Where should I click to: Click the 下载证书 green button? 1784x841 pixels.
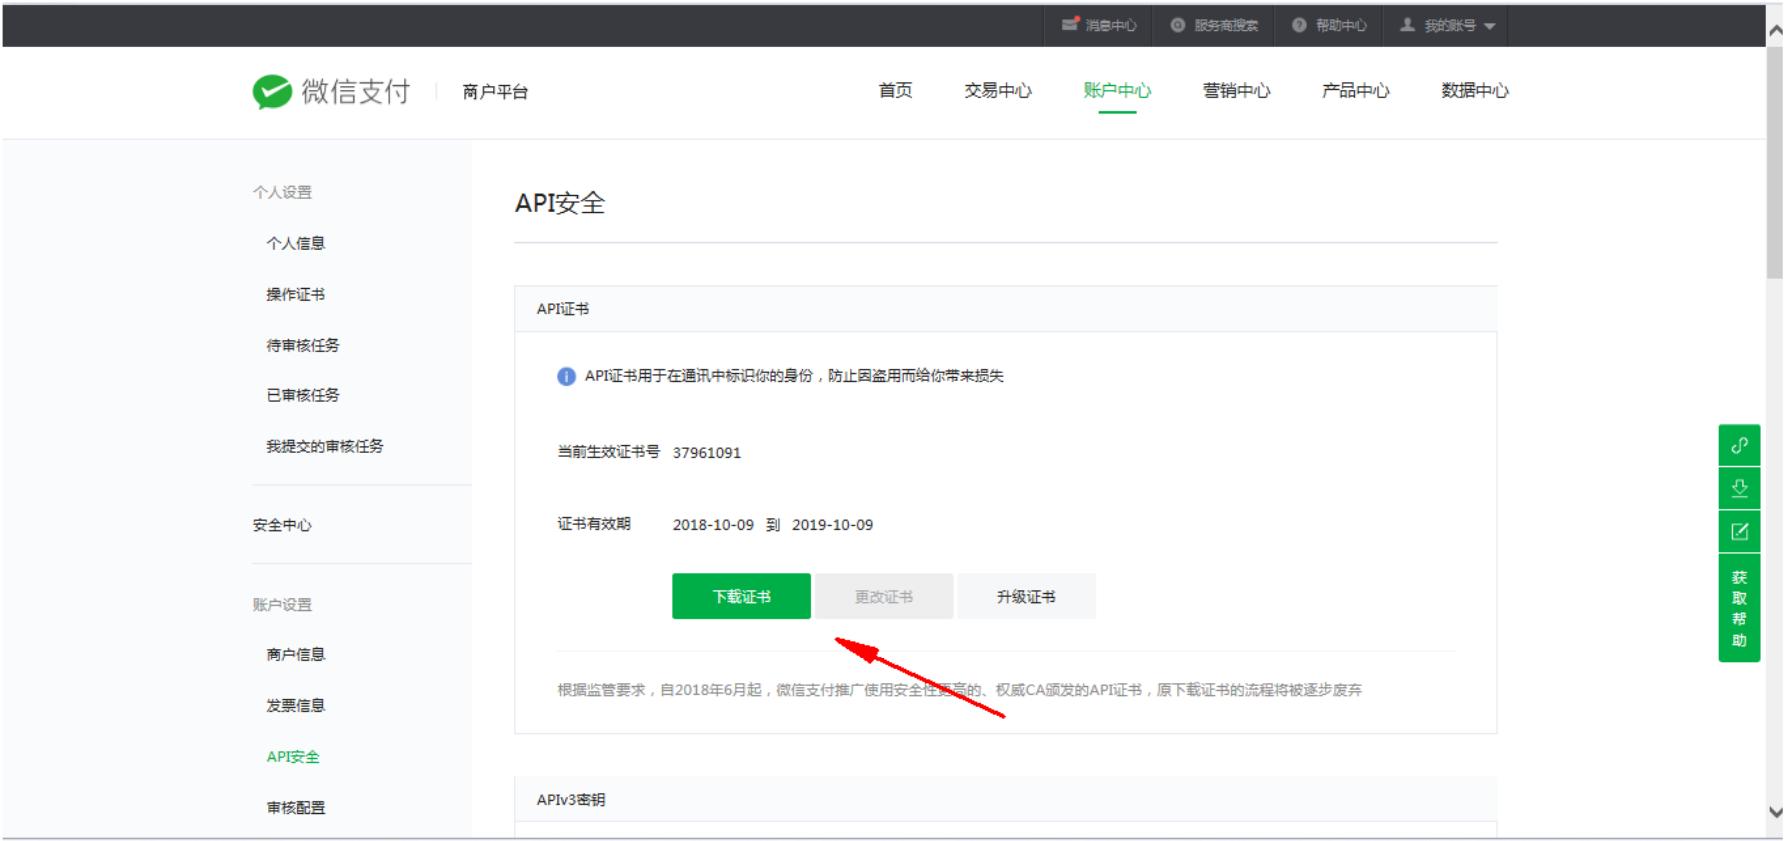click(x=741, y=596)
